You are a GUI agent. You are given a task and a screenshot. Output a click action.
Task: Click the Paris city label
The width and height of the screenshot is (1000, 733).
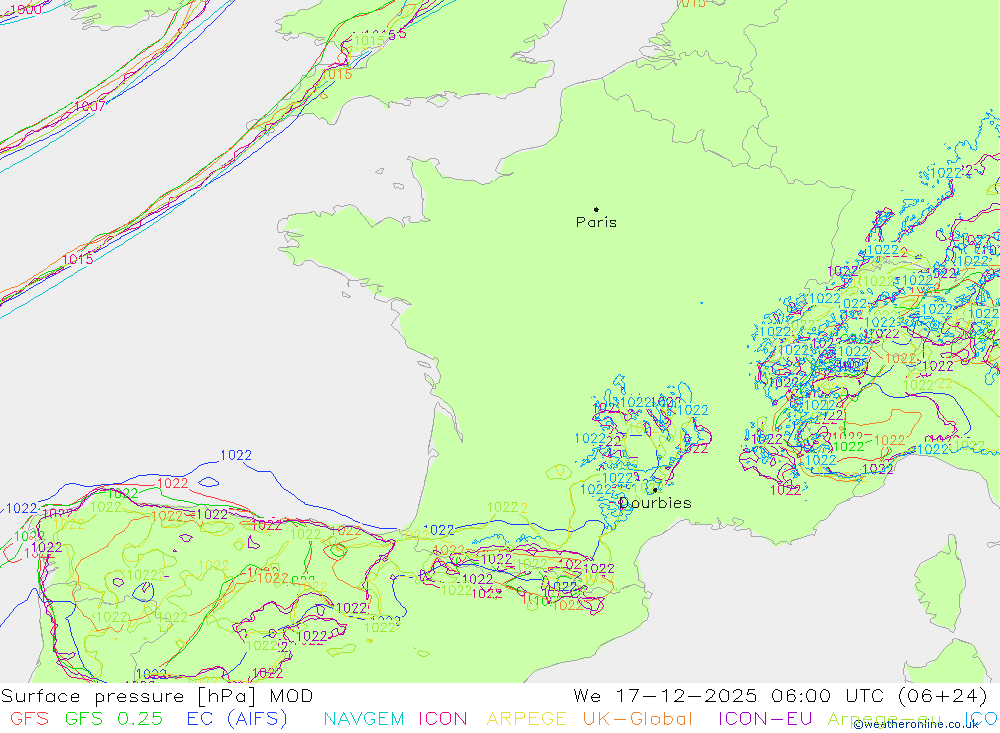coord(596,222)
